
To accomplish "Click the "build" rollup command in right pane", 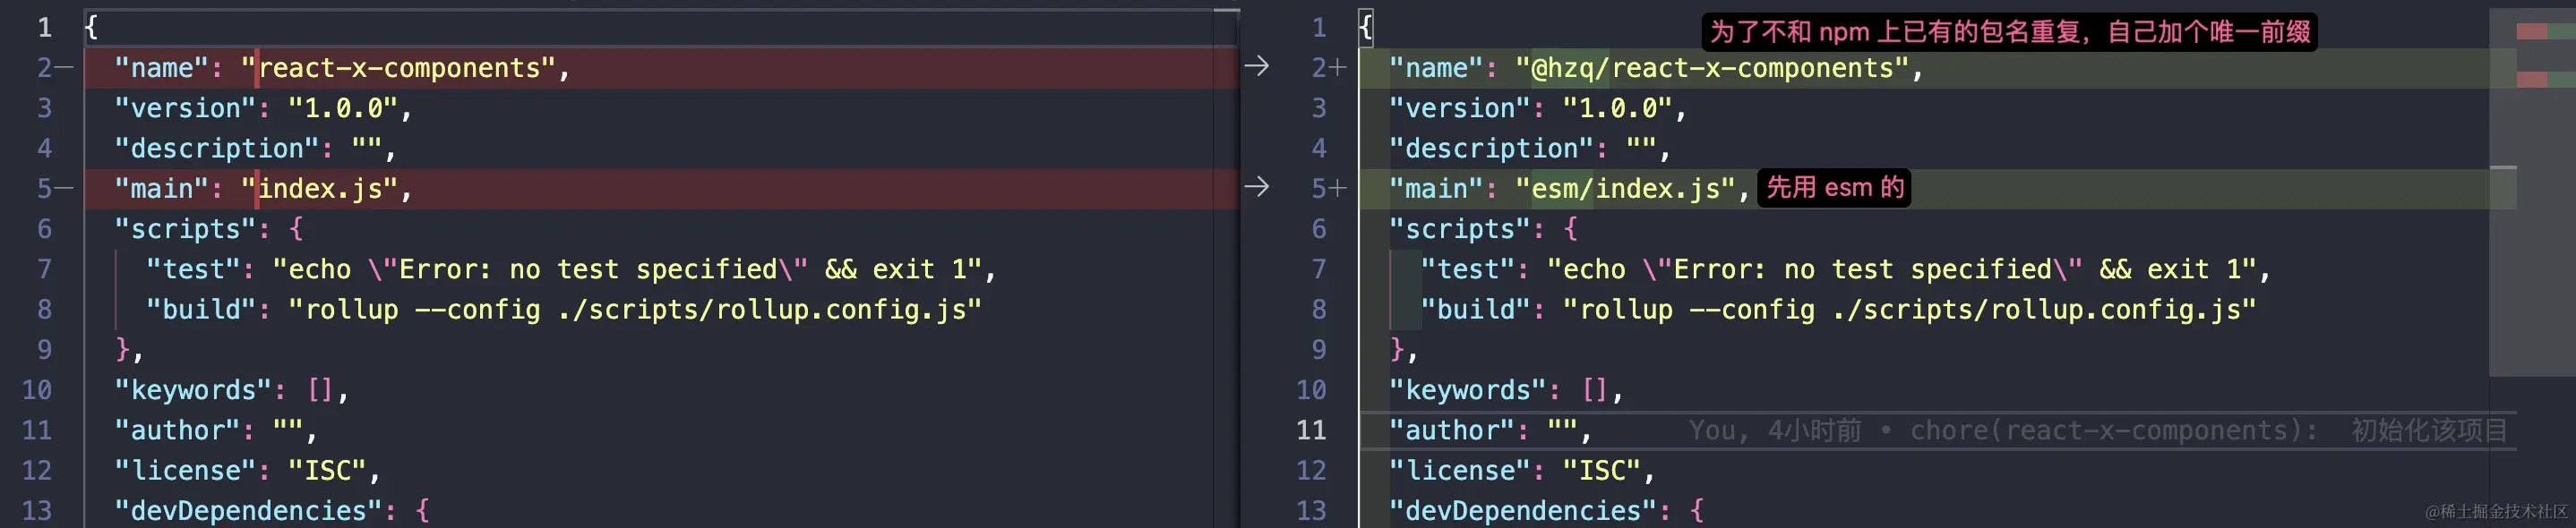I will [x=1910, y=309].
